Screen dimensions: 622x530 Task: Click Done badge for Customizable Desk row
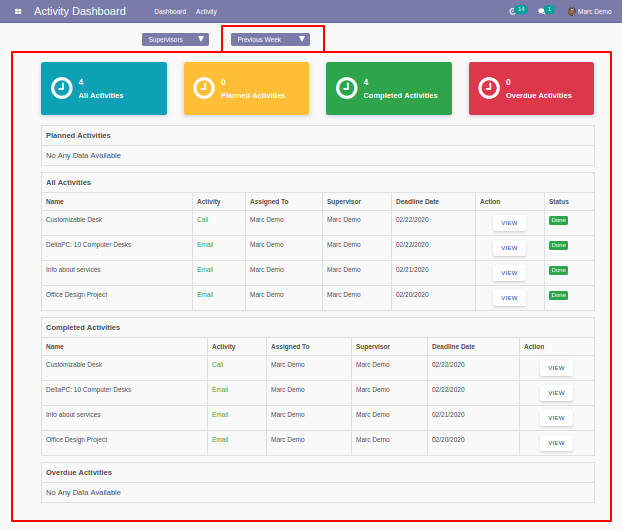pyautogui.click(x=558, y=220)
